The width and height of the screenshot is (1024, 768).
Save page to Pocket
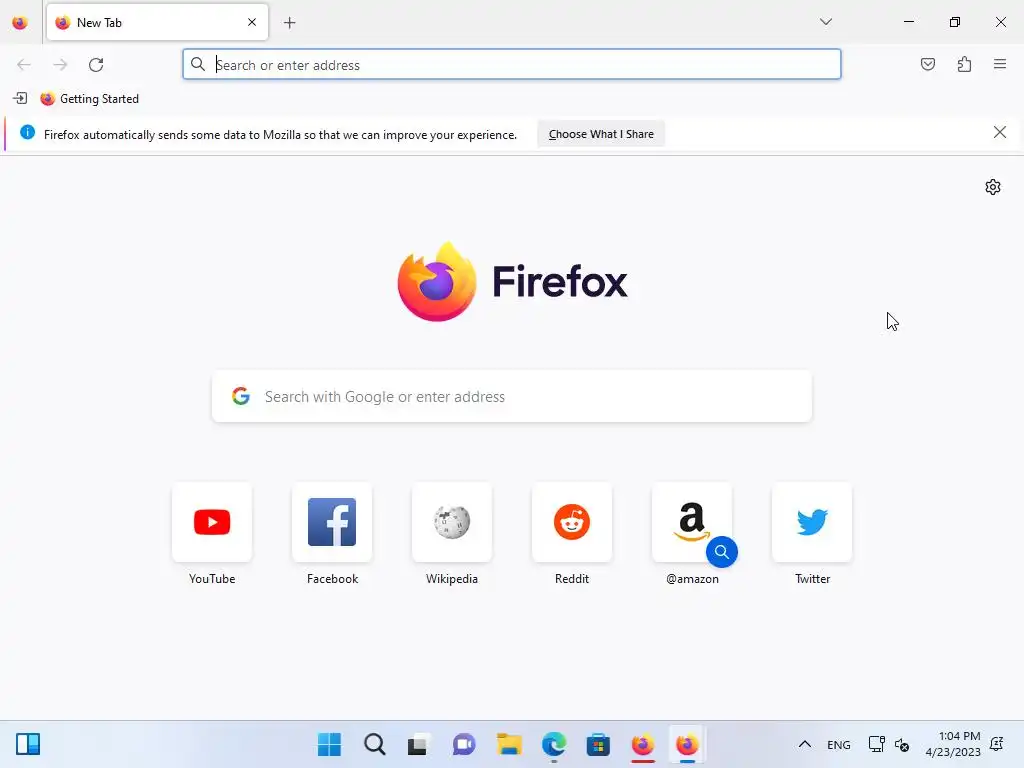(x=927, y=64)
